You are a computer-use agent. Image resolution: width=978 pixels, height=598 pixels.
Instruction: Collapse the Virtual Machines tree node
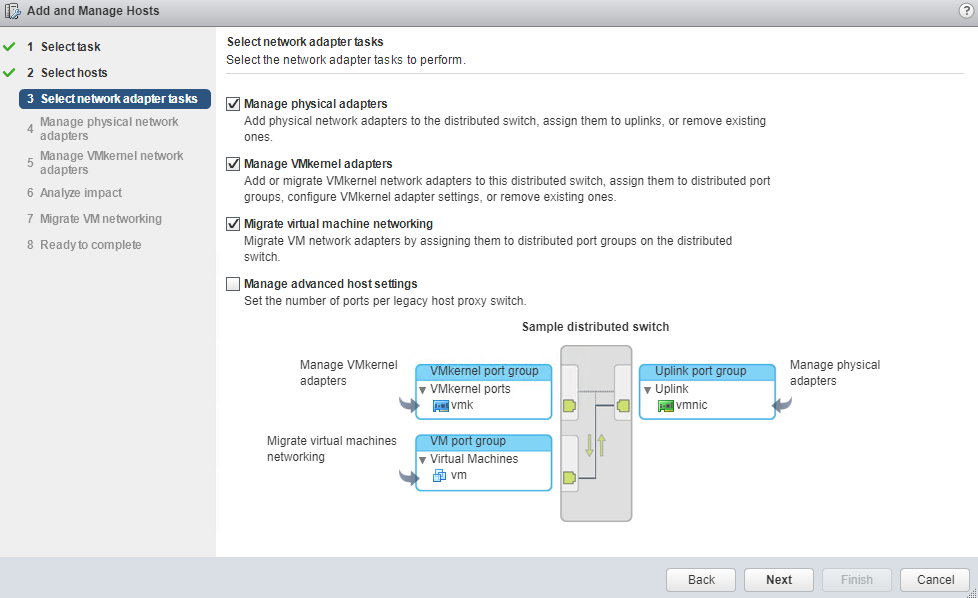click(423, 459)
